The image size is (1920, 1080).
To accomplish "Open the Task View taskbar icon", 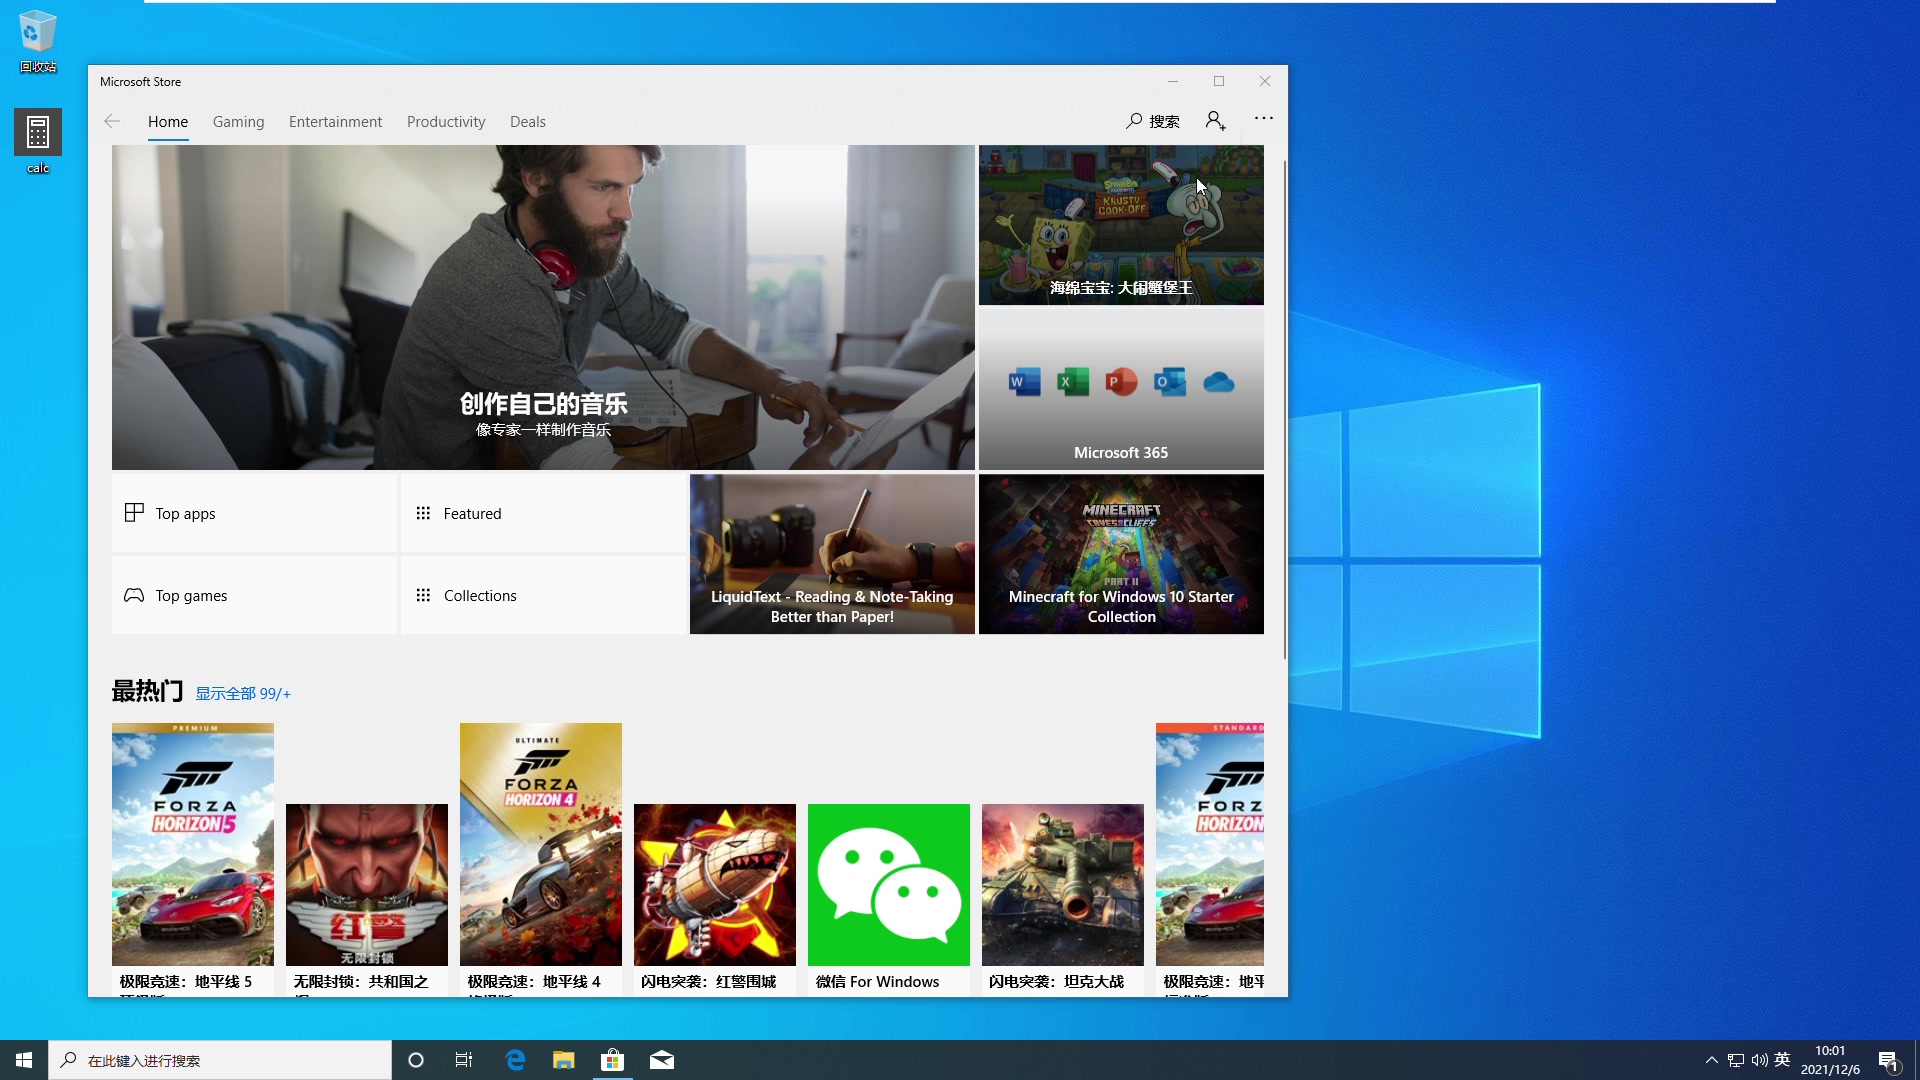I will click(464, 1060).
